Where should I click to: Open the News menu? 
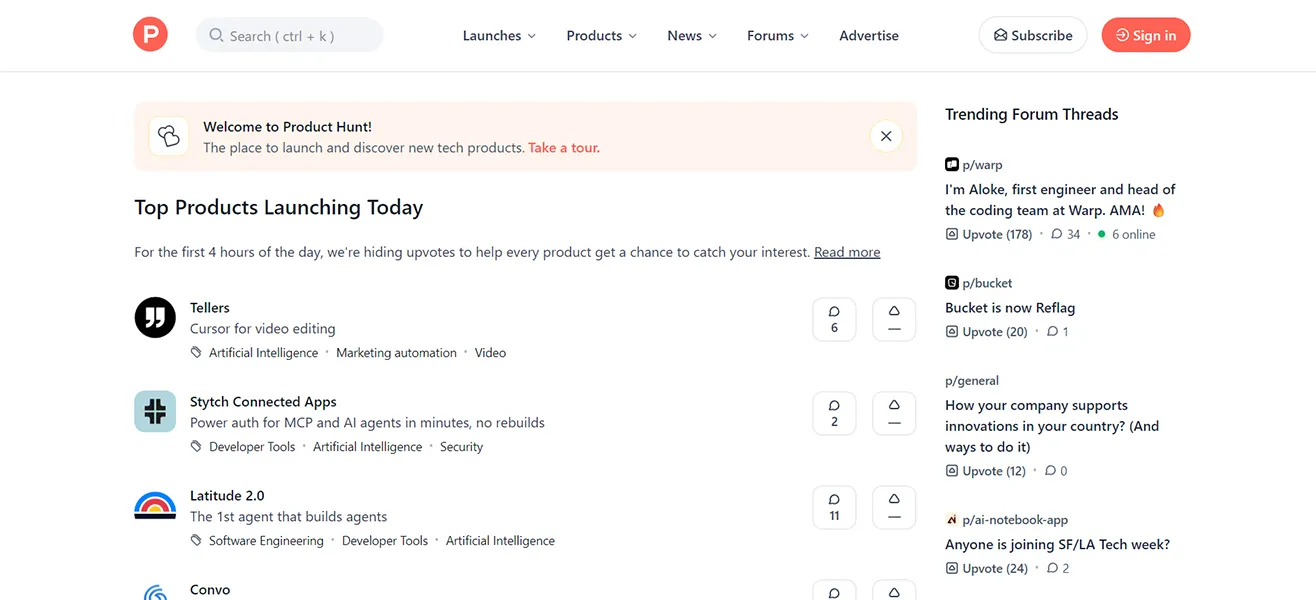pos(690,35)
